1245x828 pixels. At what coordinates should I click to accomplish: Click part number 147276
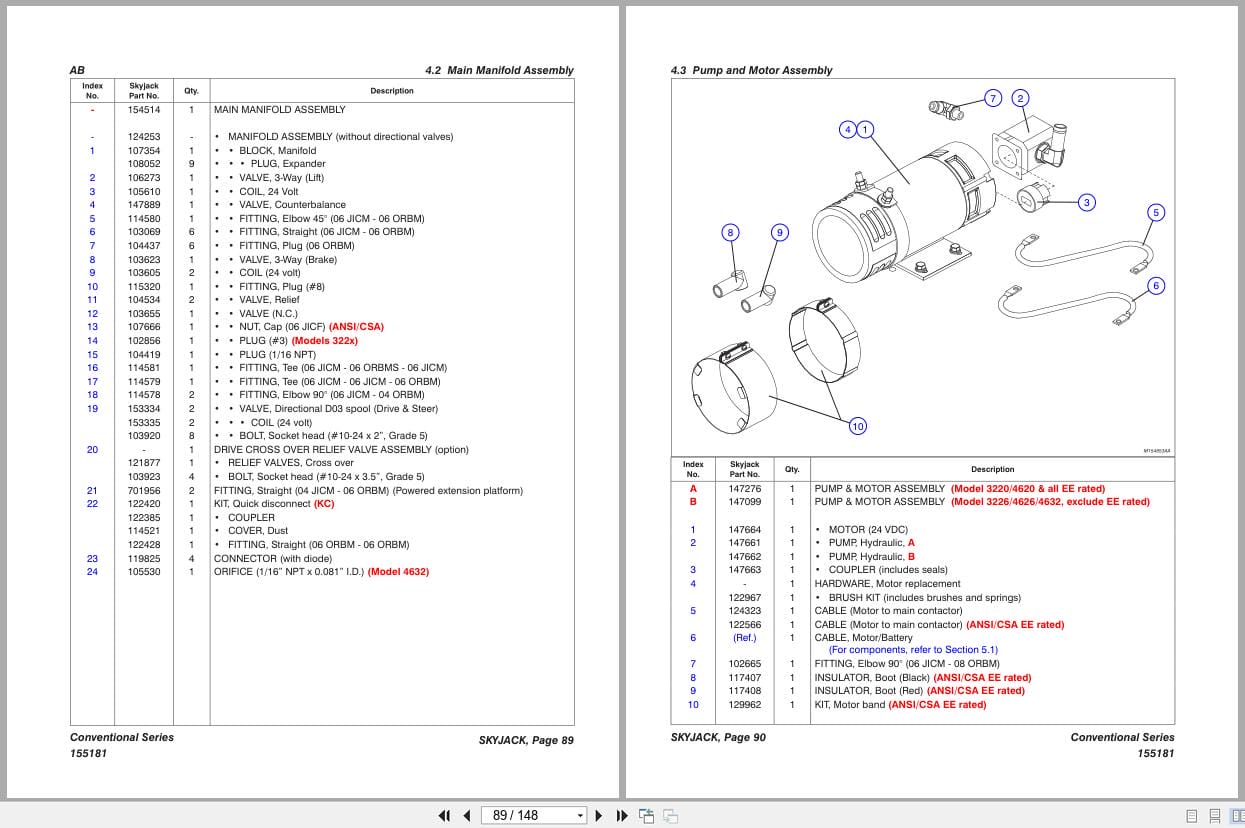point(745,489)
